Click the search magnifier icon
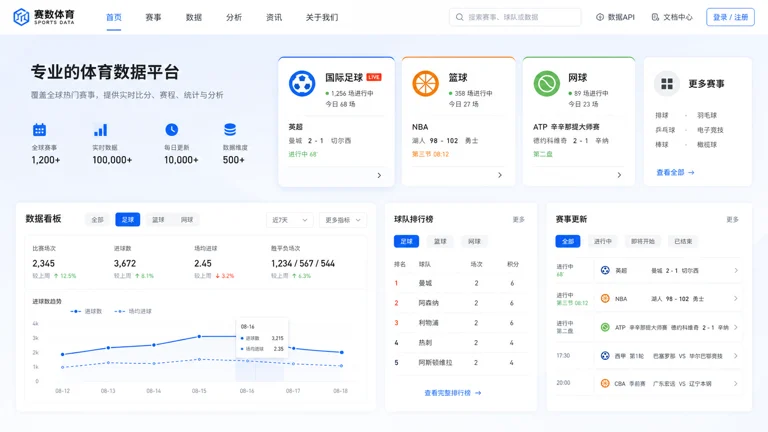The height and width of the screenshot is (432, 768). click(459, 17)
